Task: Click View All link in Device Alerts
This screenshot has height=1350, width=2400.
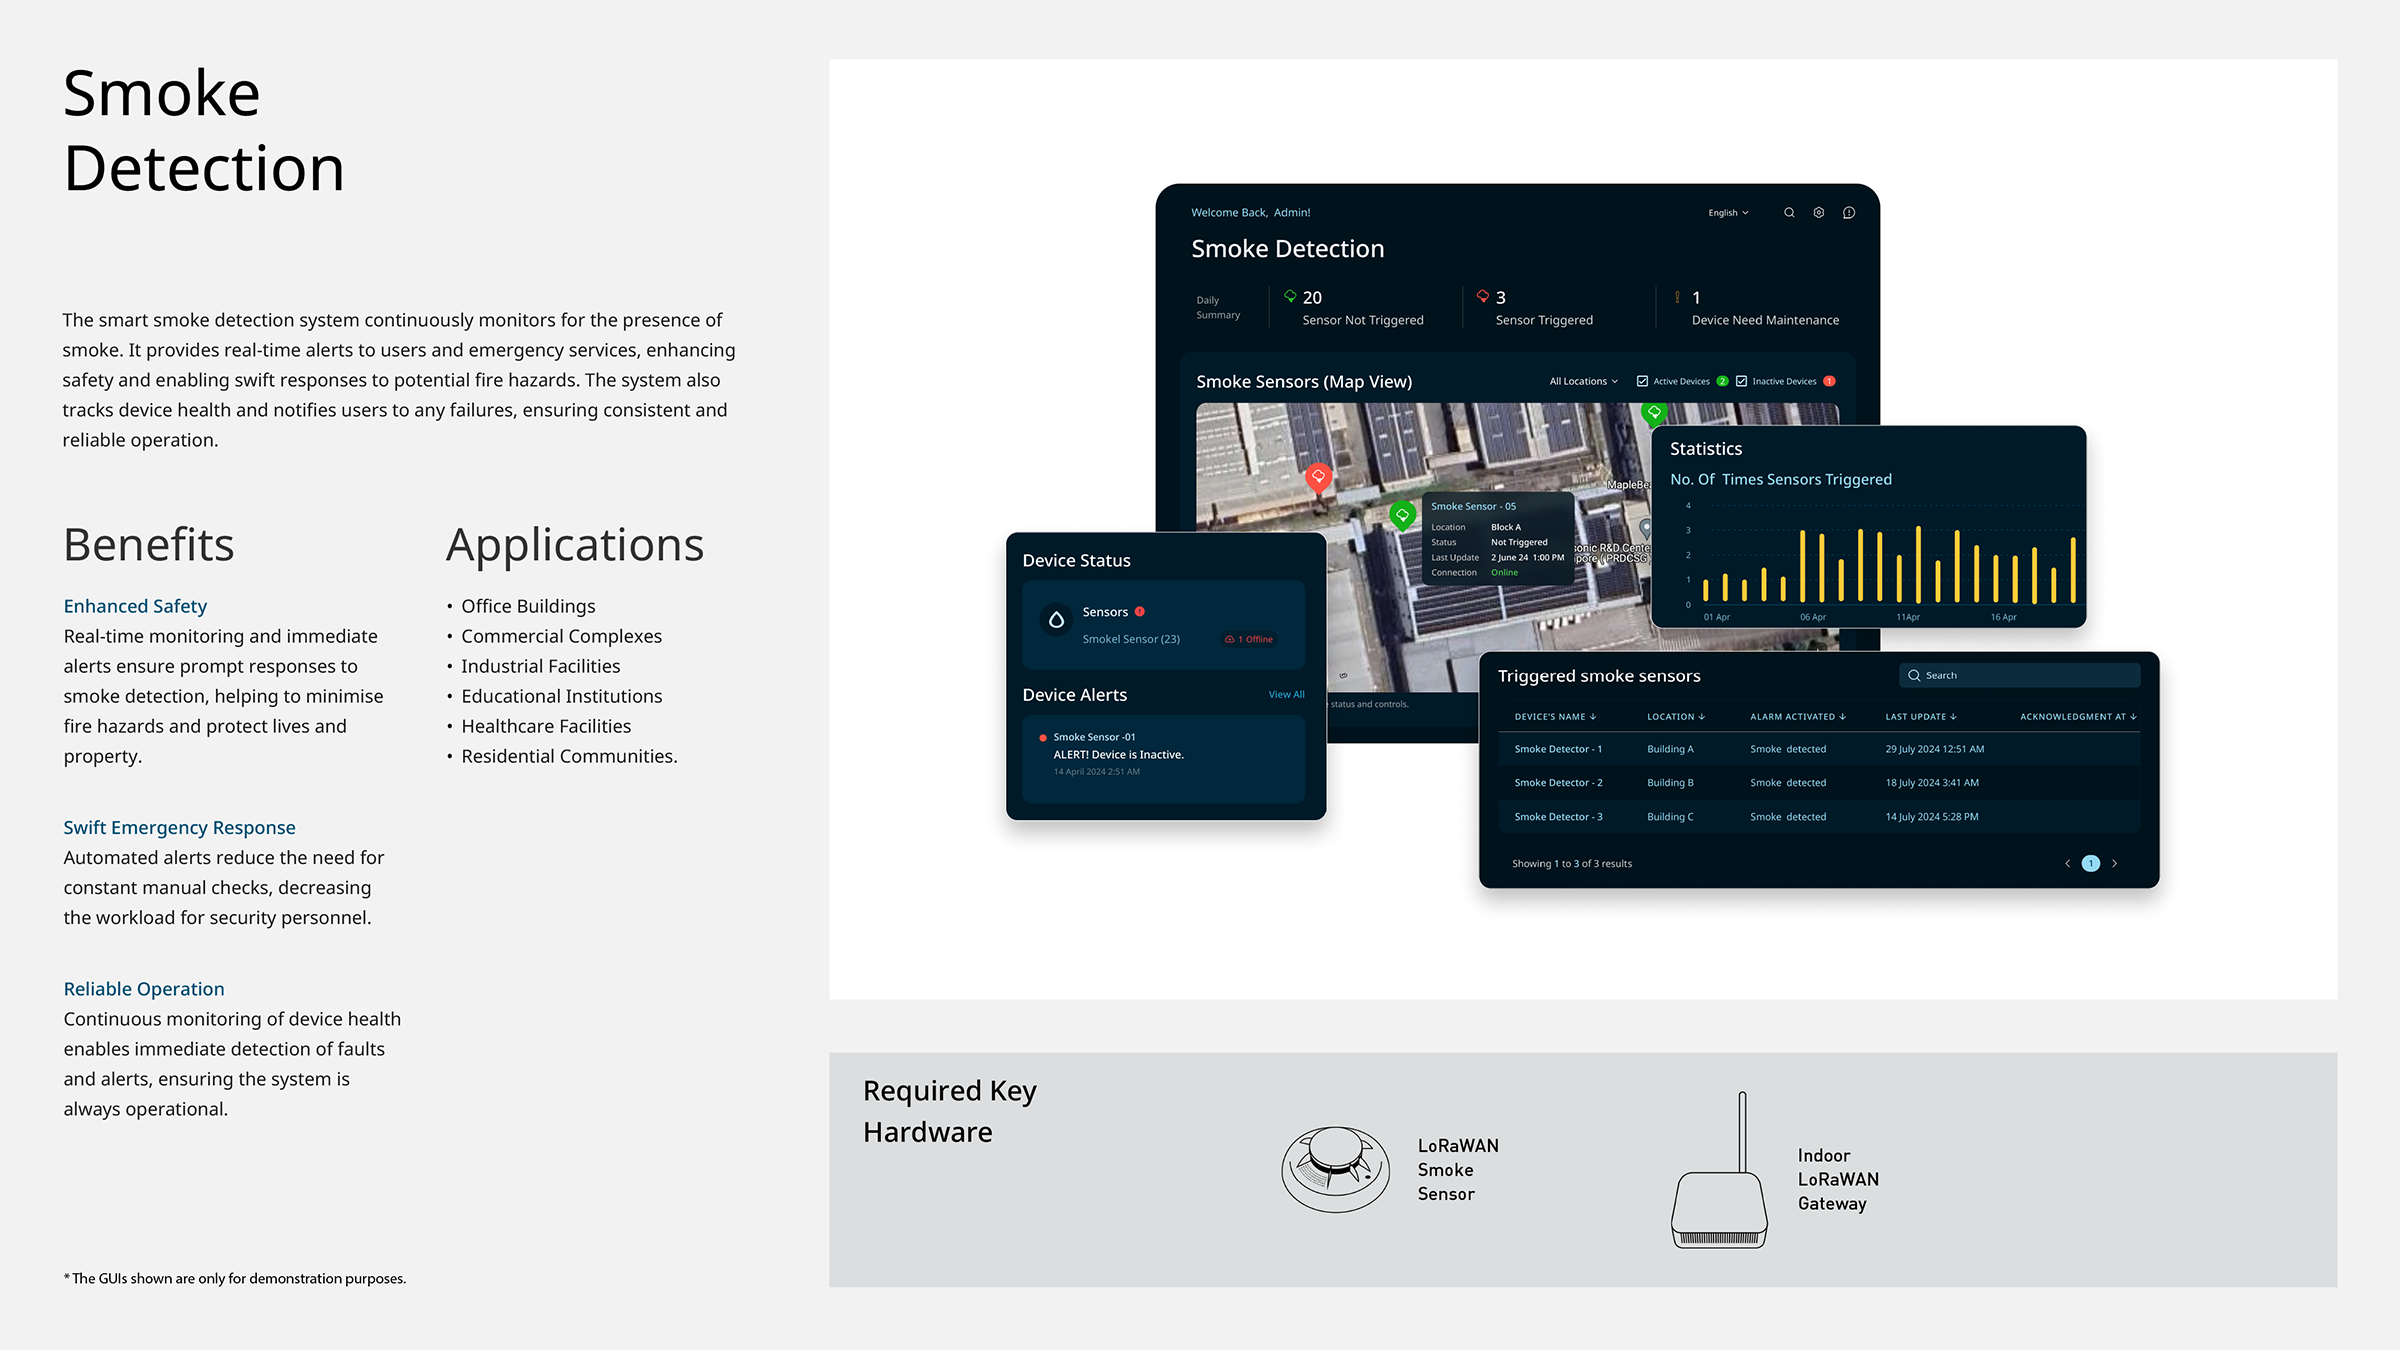Action: click(1286, 695)
